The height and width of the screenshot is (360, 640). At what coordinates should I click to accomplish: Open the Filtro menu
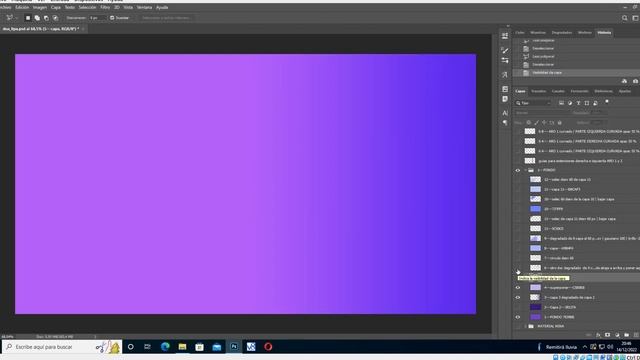coord(105,7)
